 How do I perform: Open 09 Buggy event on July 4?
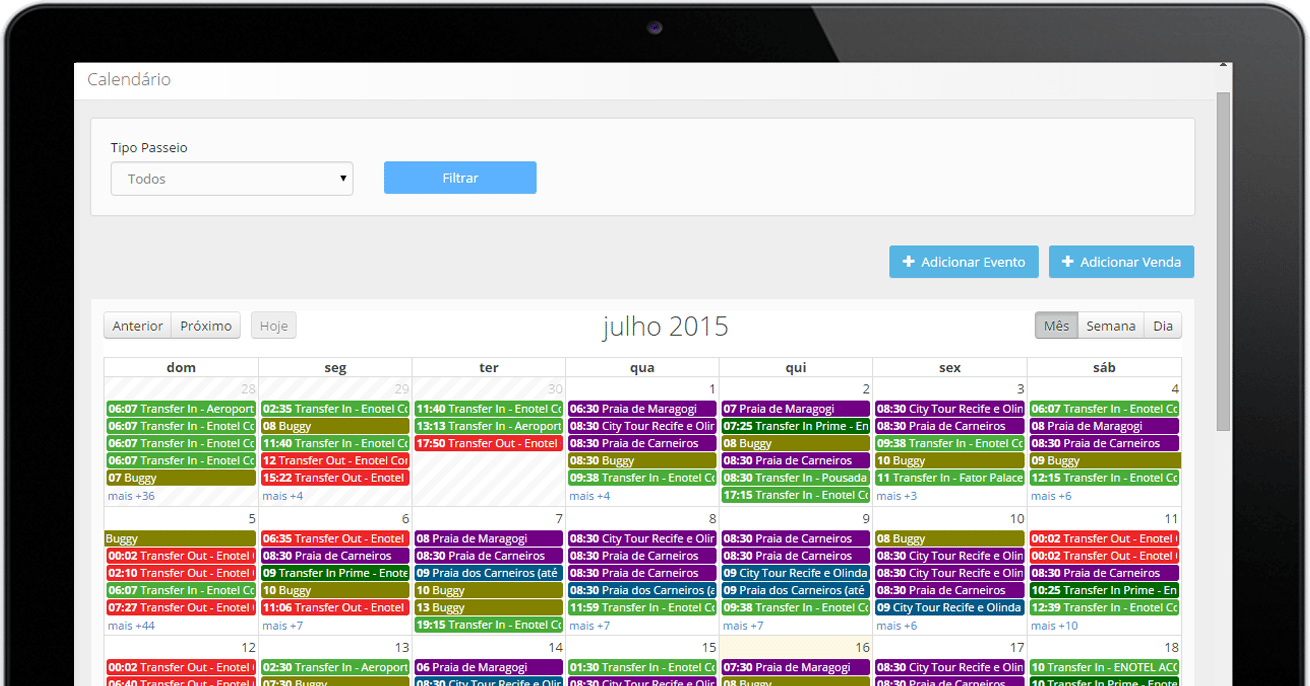point(1104,461)
